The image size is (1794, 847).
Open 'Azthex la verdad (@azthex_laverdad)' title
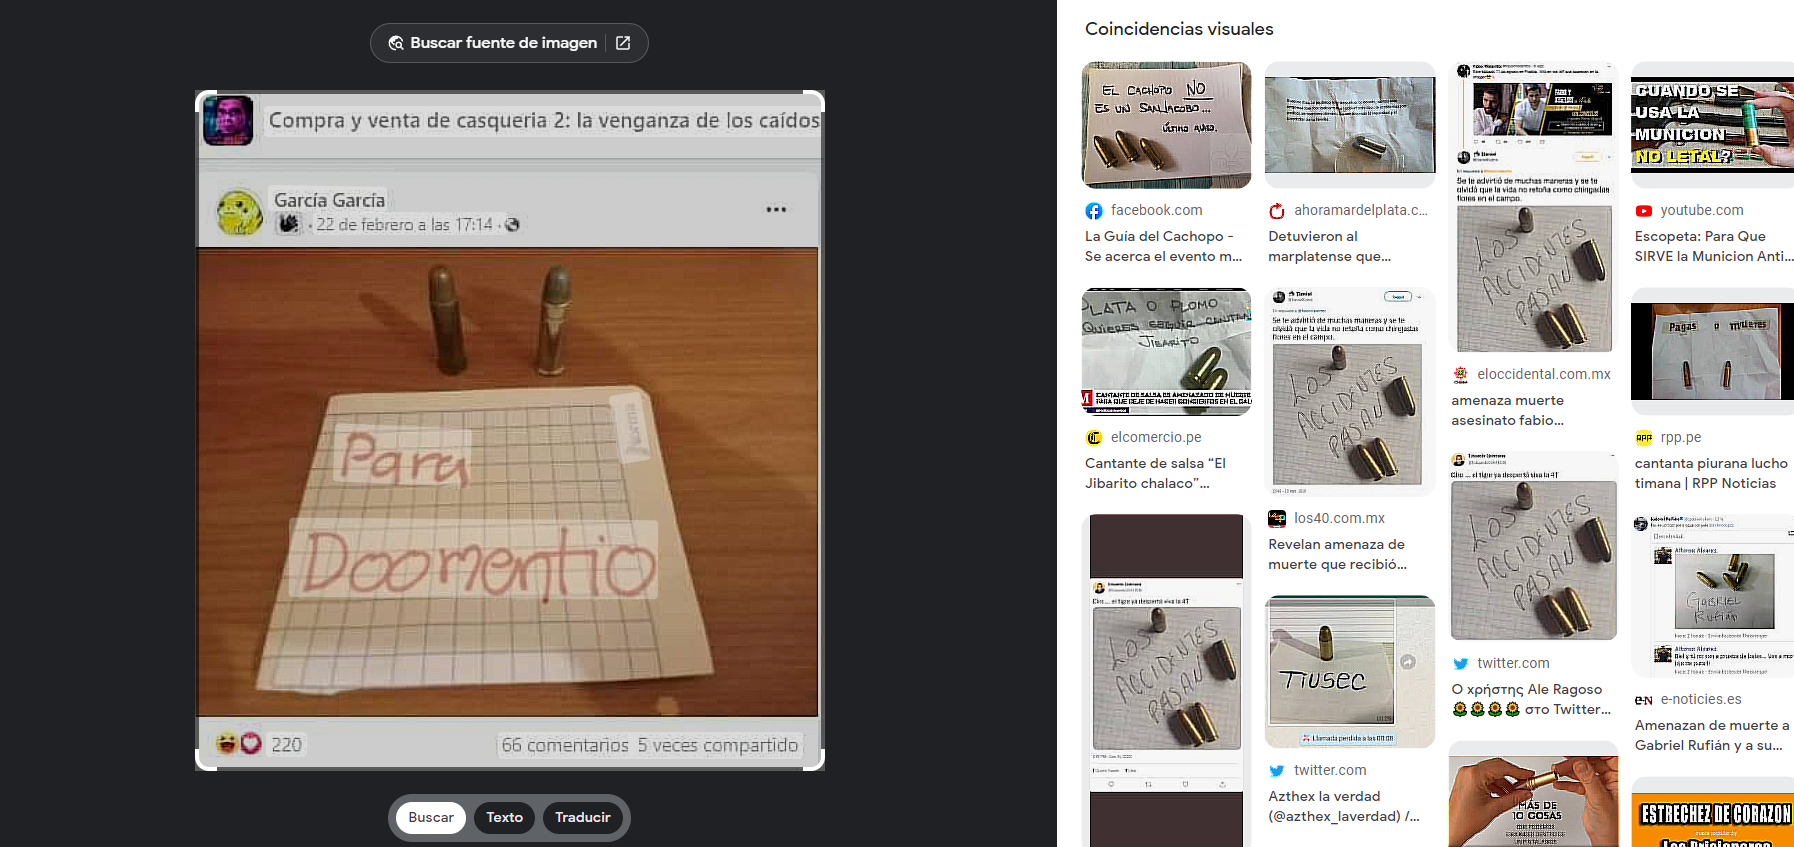click(1344, 807)
